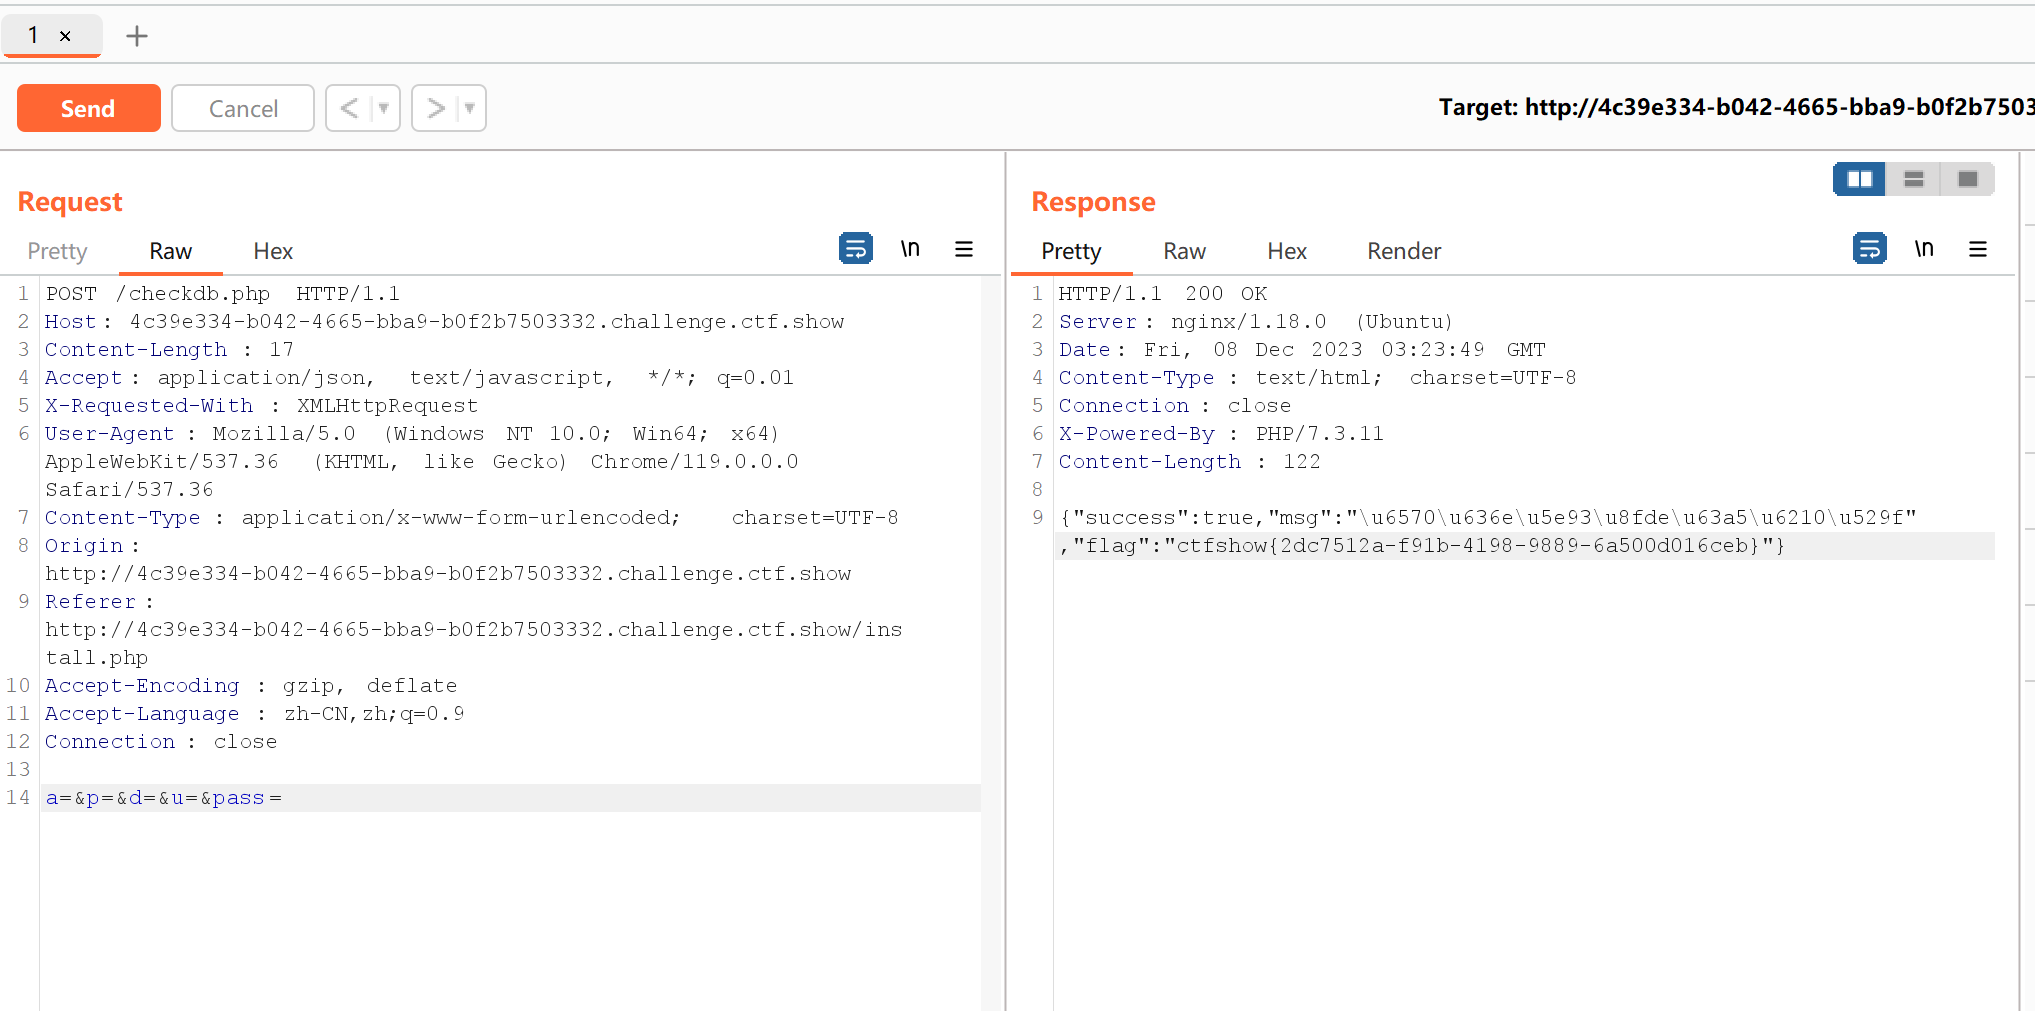Select side-by-side layout view

(x=1860, y=179)
